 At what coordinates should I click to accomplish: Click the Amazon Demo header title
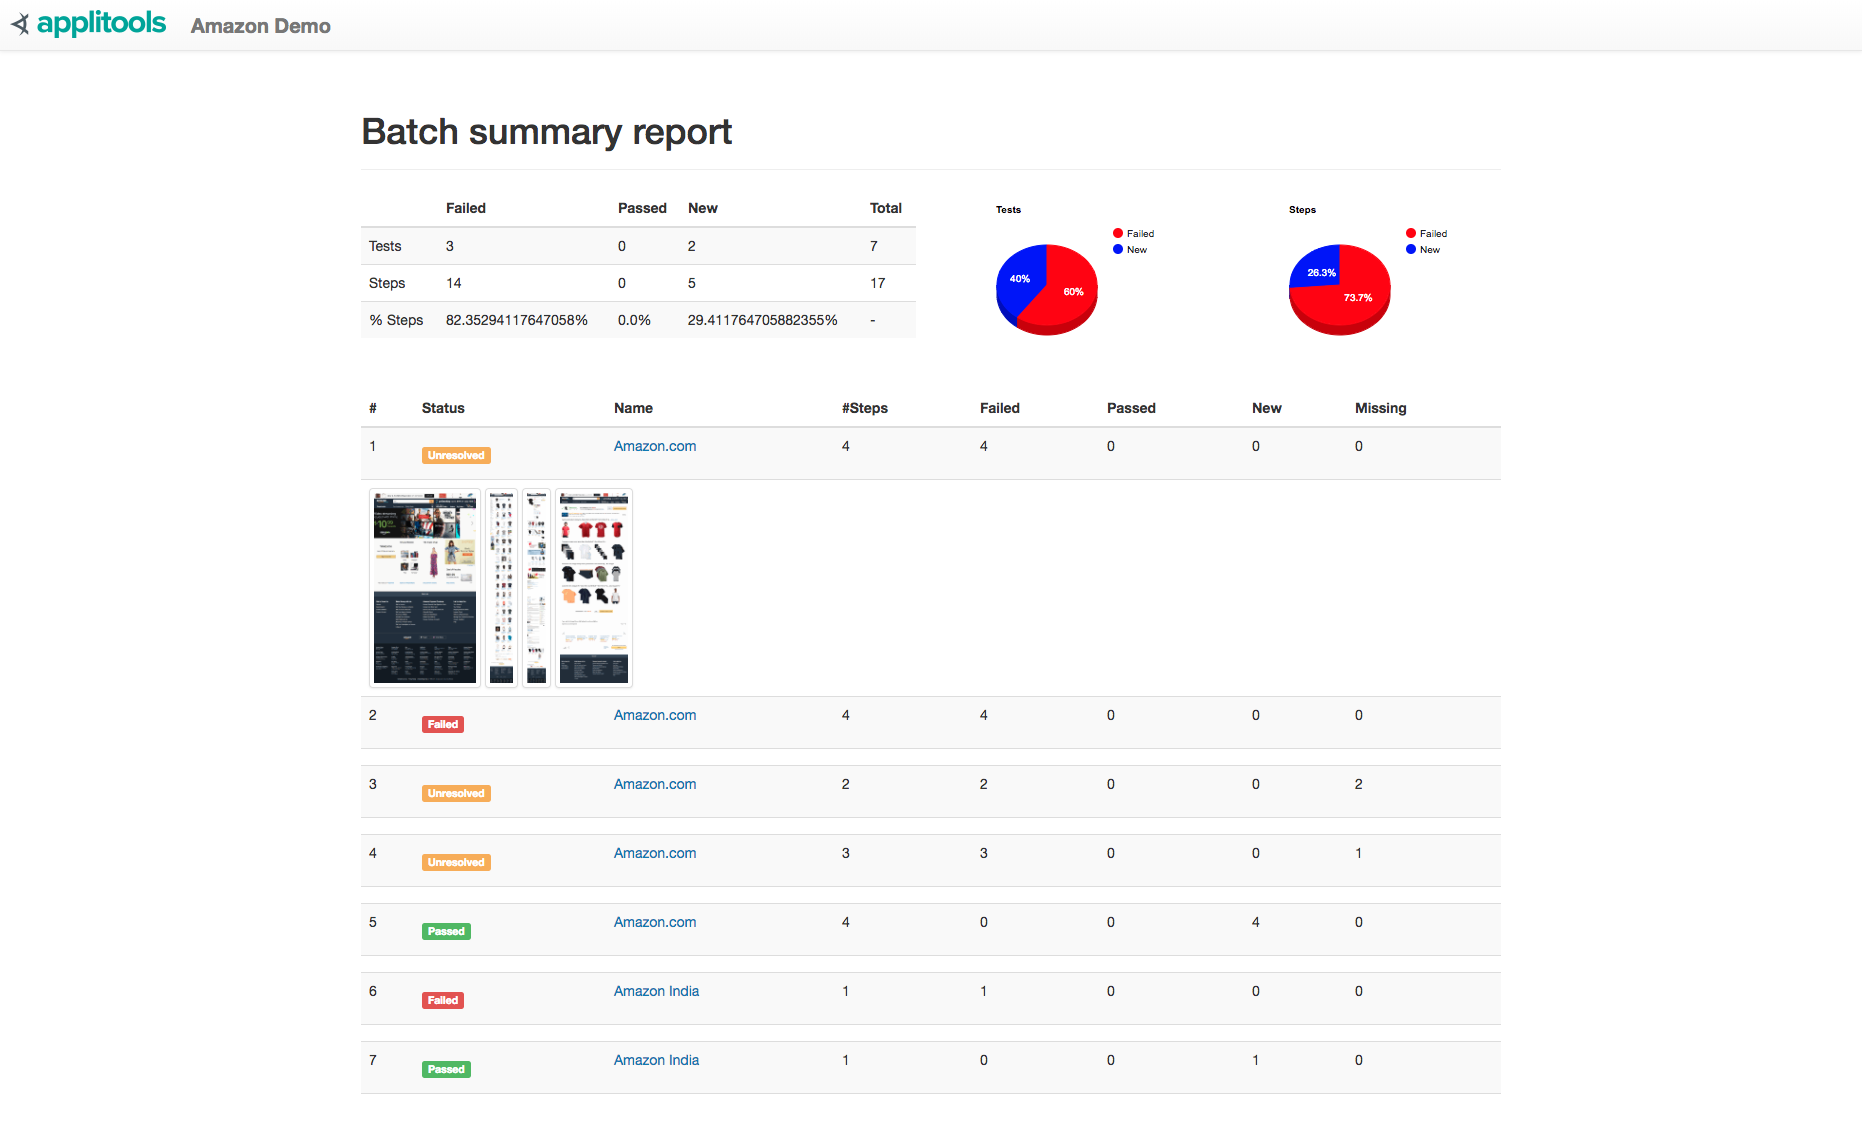260,26
